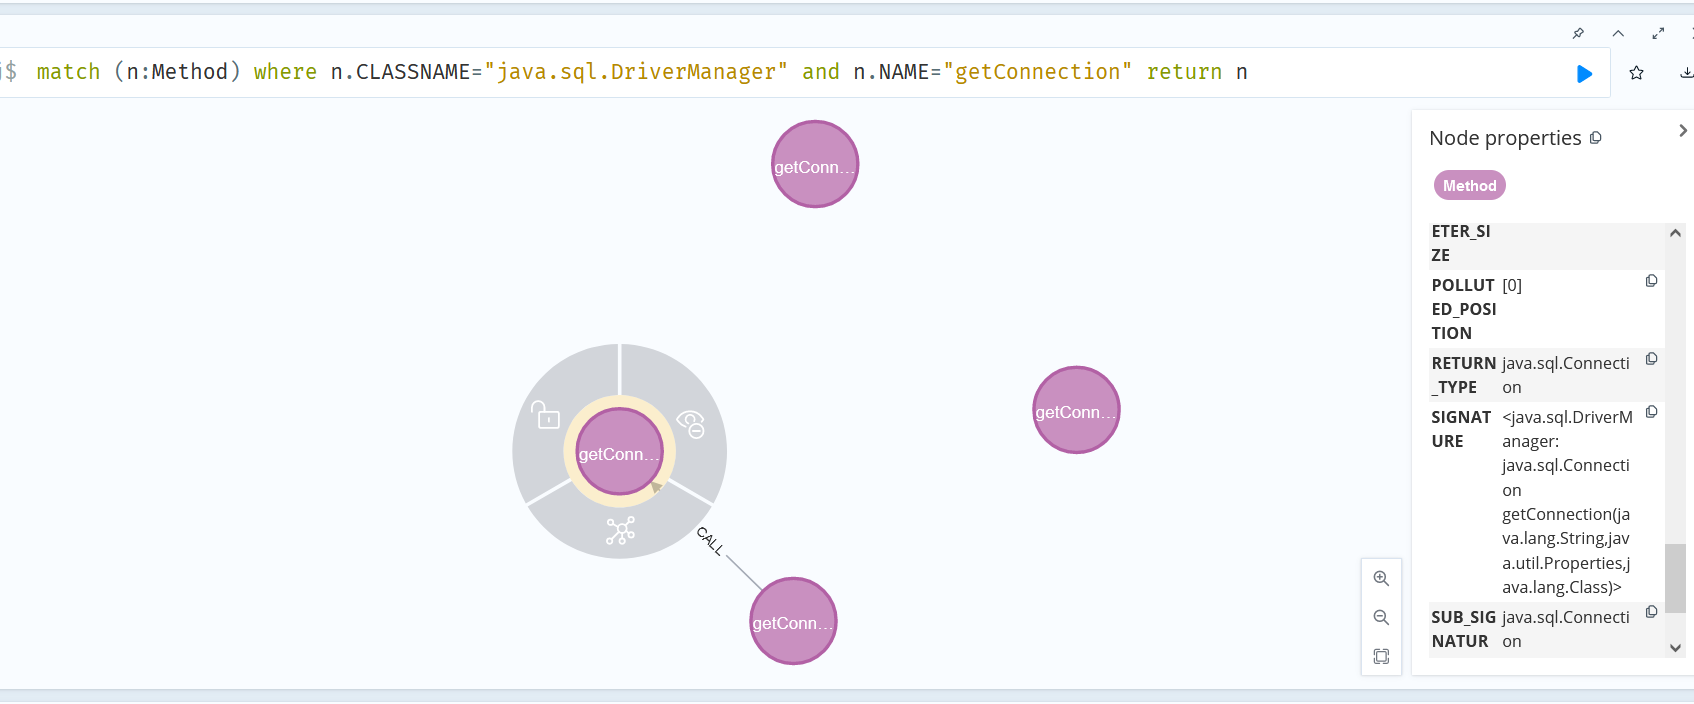
Task: Copy the SIGNATURE property value
Action: click(x=1651, y=412)
